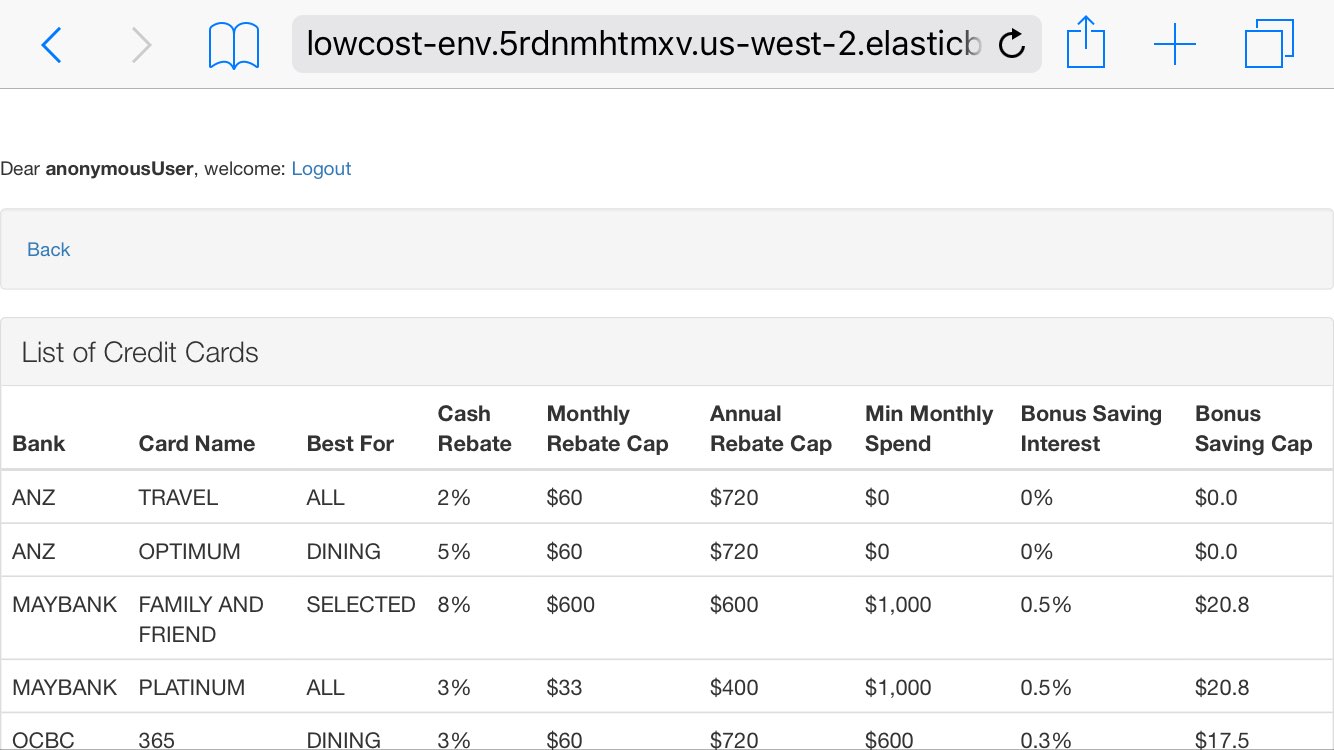Add a new tab with plus icon
This screenshot has height=750, width=1334.
(x=1174, y=45)
